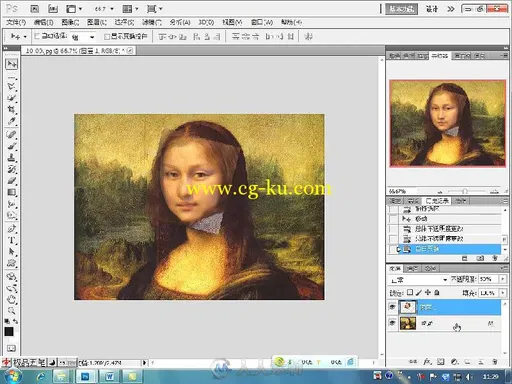Viewport: 512px width, 384px height.
Task: Toggle Quick Mask mode
Action: [11, 348]
